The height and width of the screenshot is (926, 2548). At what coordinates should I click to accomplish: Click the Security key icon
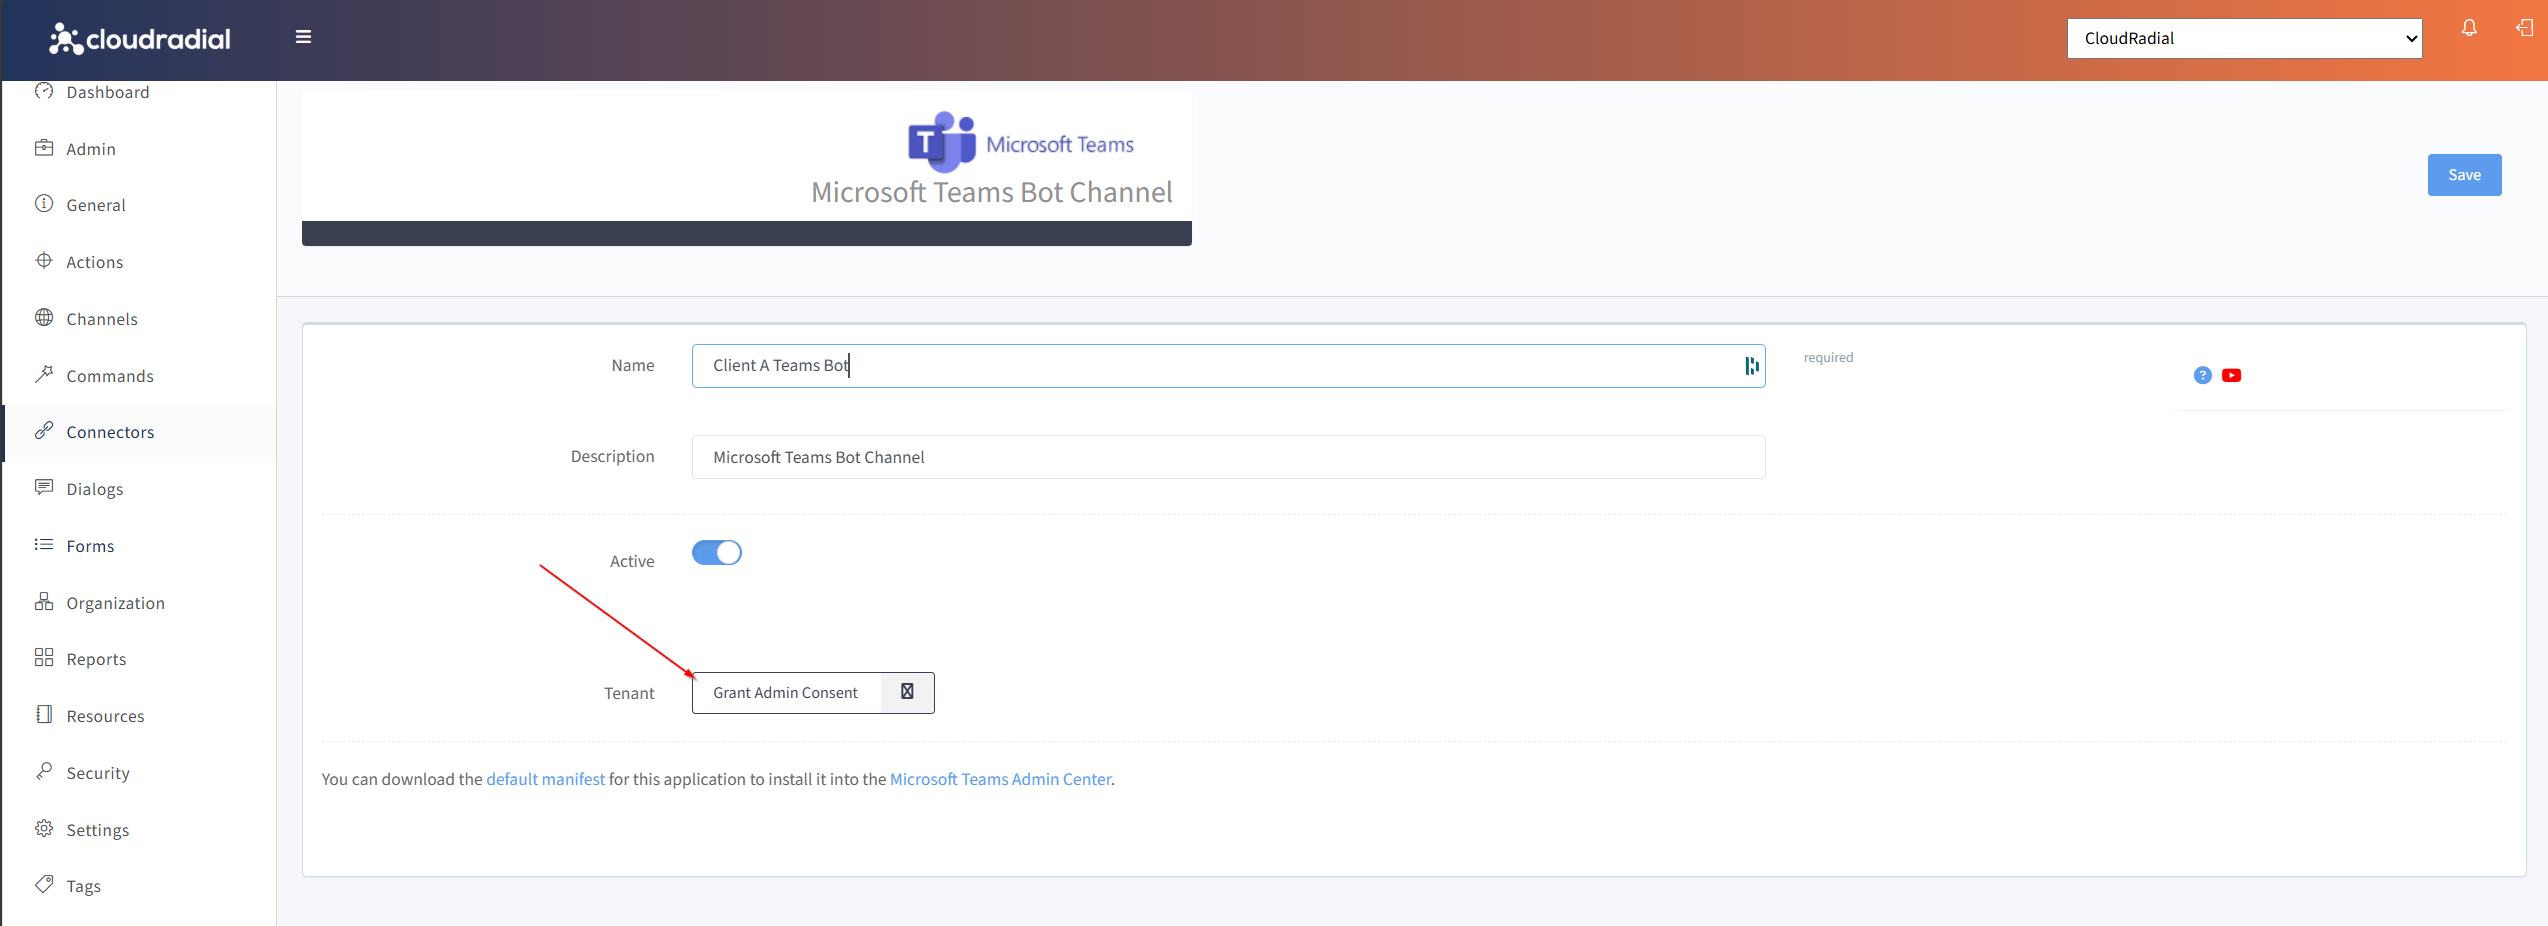[x=44, y=772]
